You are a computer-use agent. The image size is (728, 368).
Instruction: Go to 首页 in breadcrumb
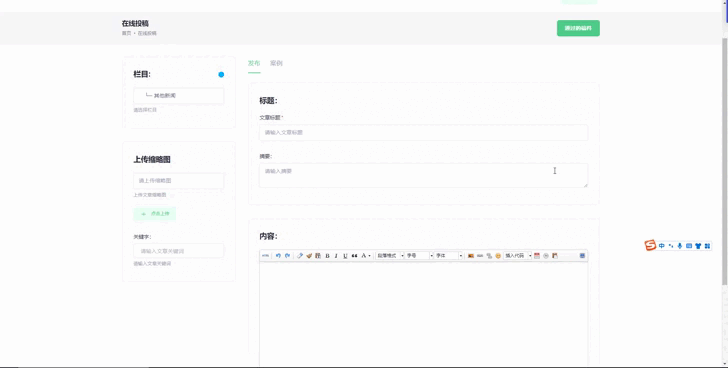tap(126, 33)
